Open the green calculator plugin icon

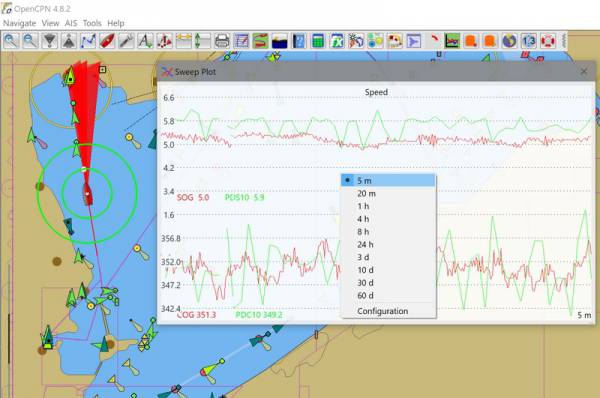coord(318,41)
